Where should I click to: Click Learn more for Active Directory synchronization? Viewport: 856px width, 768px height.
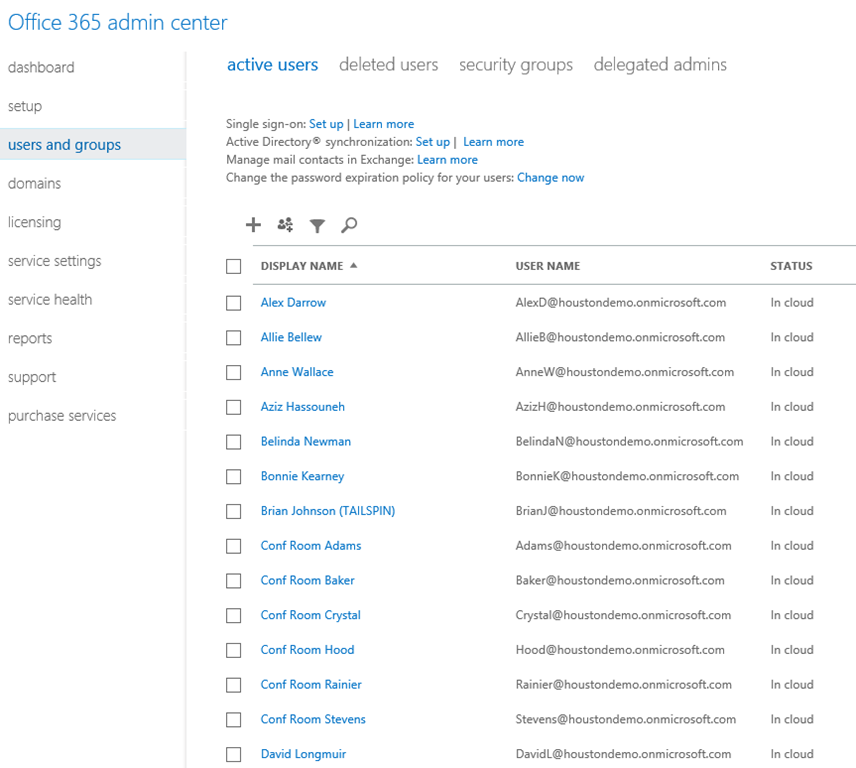[494, 142]
